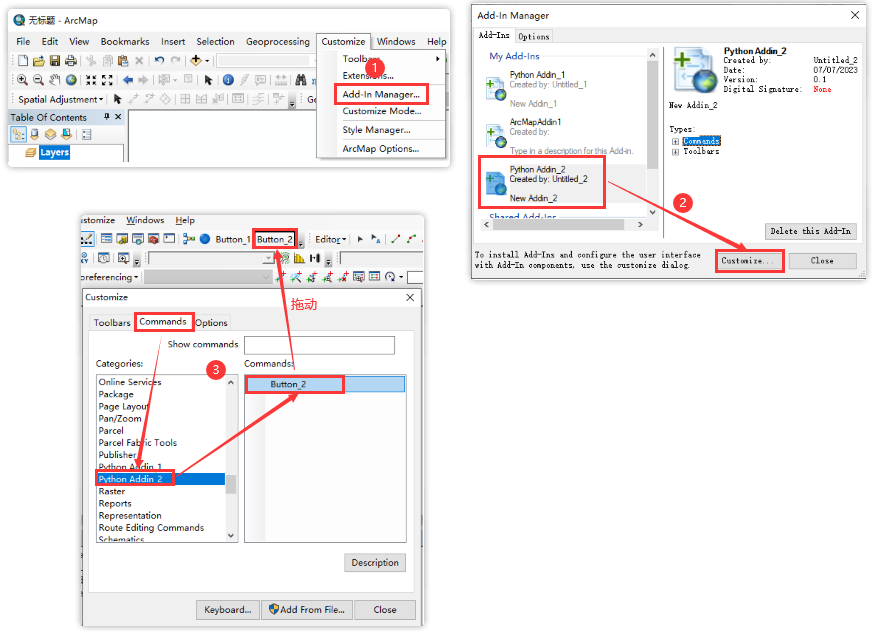Click the Open folder toolbar icon

click(38, 61)
